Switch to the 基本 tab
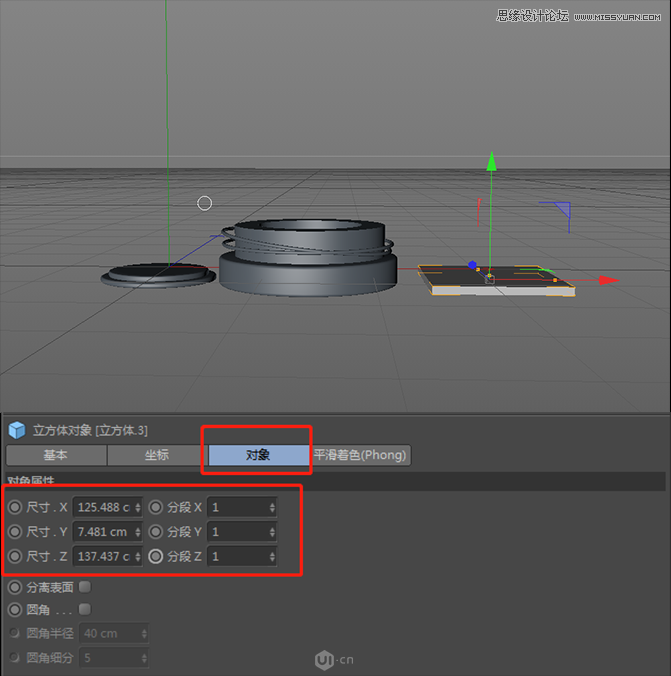671x676 pixels. (x=56, y=455)
